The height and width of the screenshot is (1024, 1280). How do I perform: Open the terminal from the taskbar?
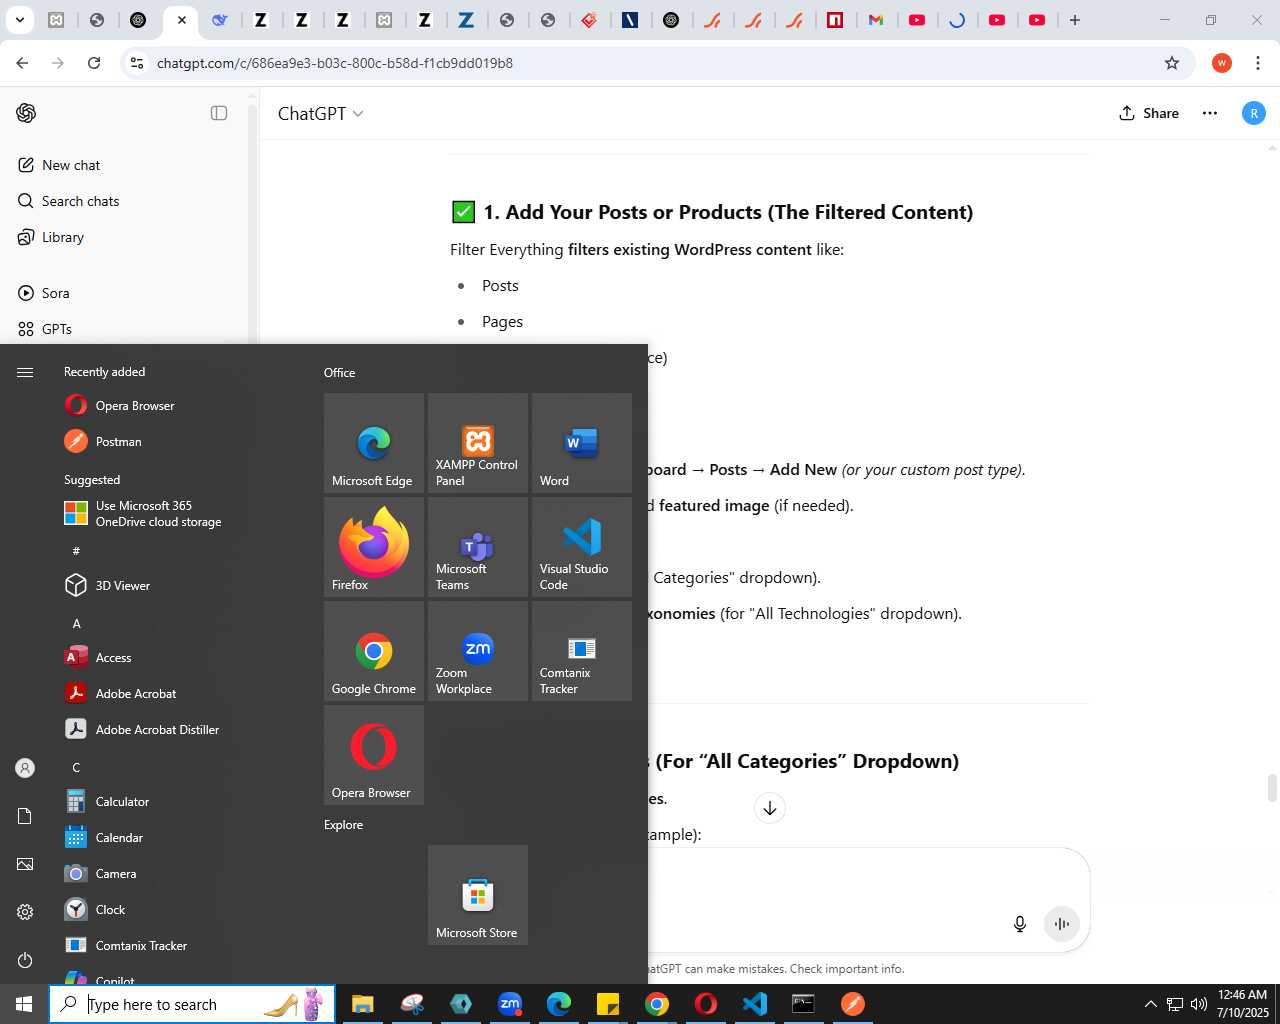click(x=804, y=1004)
